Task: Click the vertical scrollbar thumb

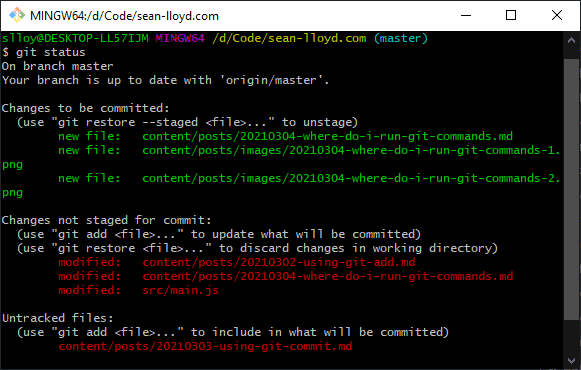Action: 571,189
